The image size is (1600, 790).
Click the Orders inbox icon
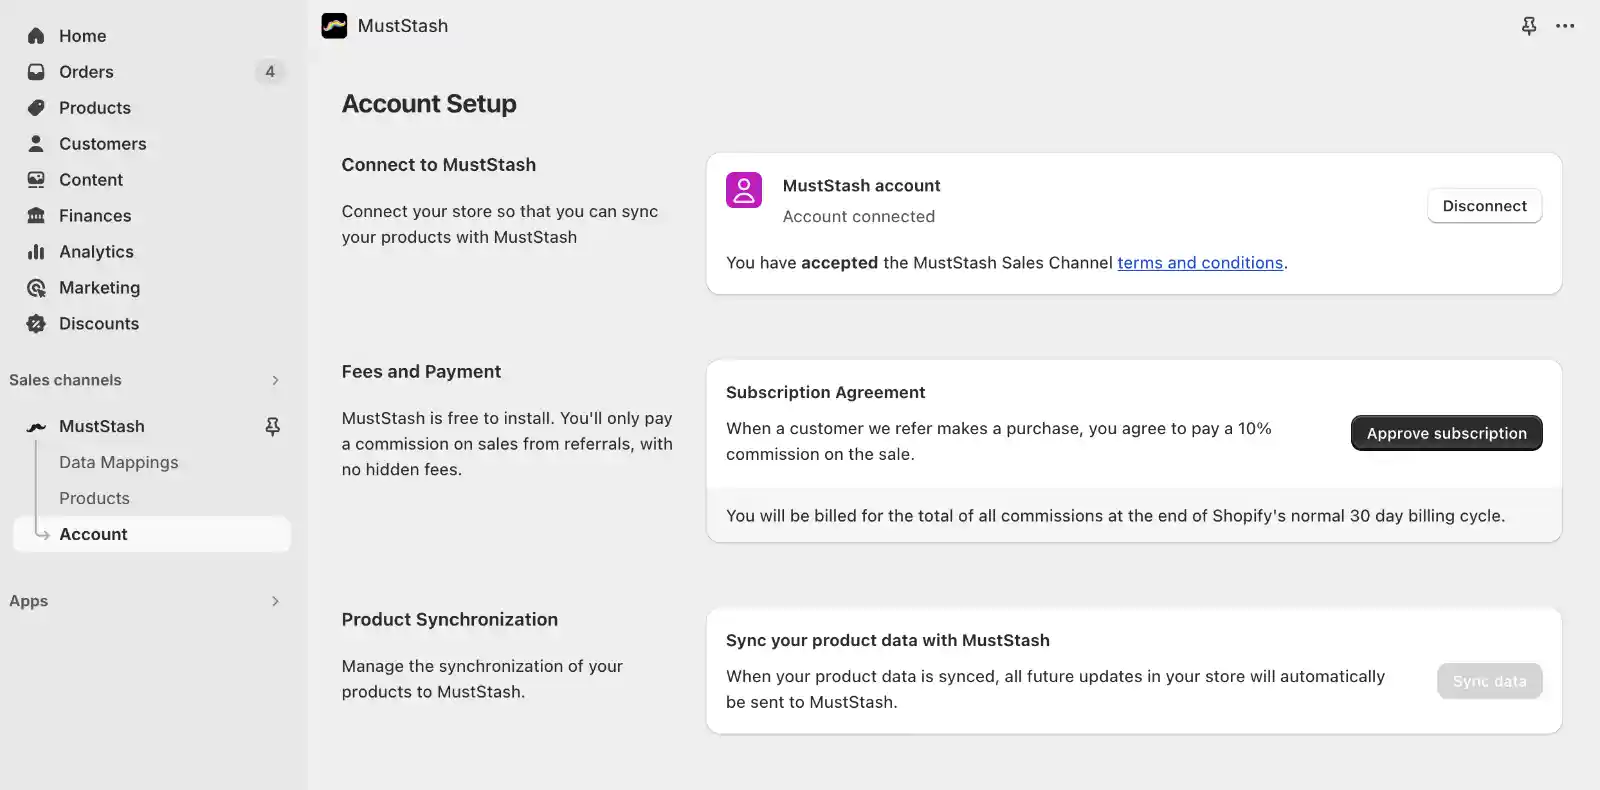click(x=36, y=72)
